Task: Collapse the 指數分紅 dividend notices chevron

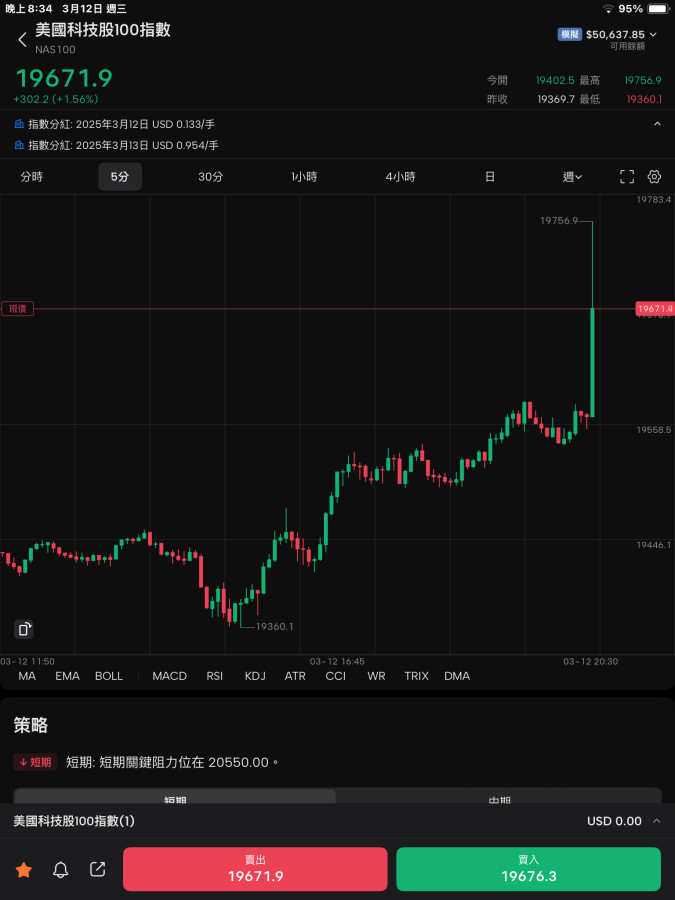Action: 657,124
